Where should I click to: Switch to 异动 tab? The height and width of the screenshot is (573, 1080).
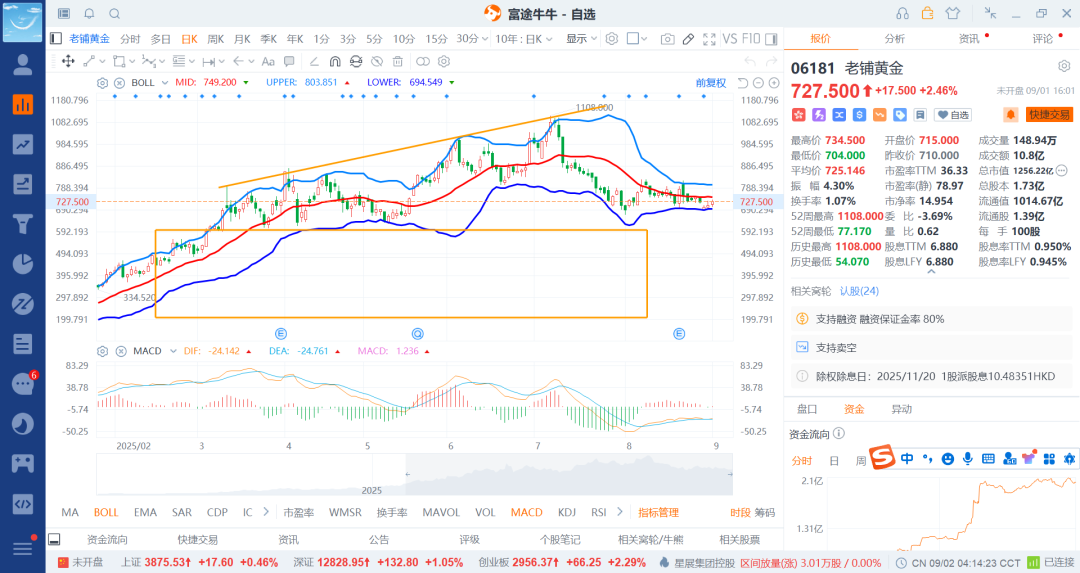pos(902,409)
